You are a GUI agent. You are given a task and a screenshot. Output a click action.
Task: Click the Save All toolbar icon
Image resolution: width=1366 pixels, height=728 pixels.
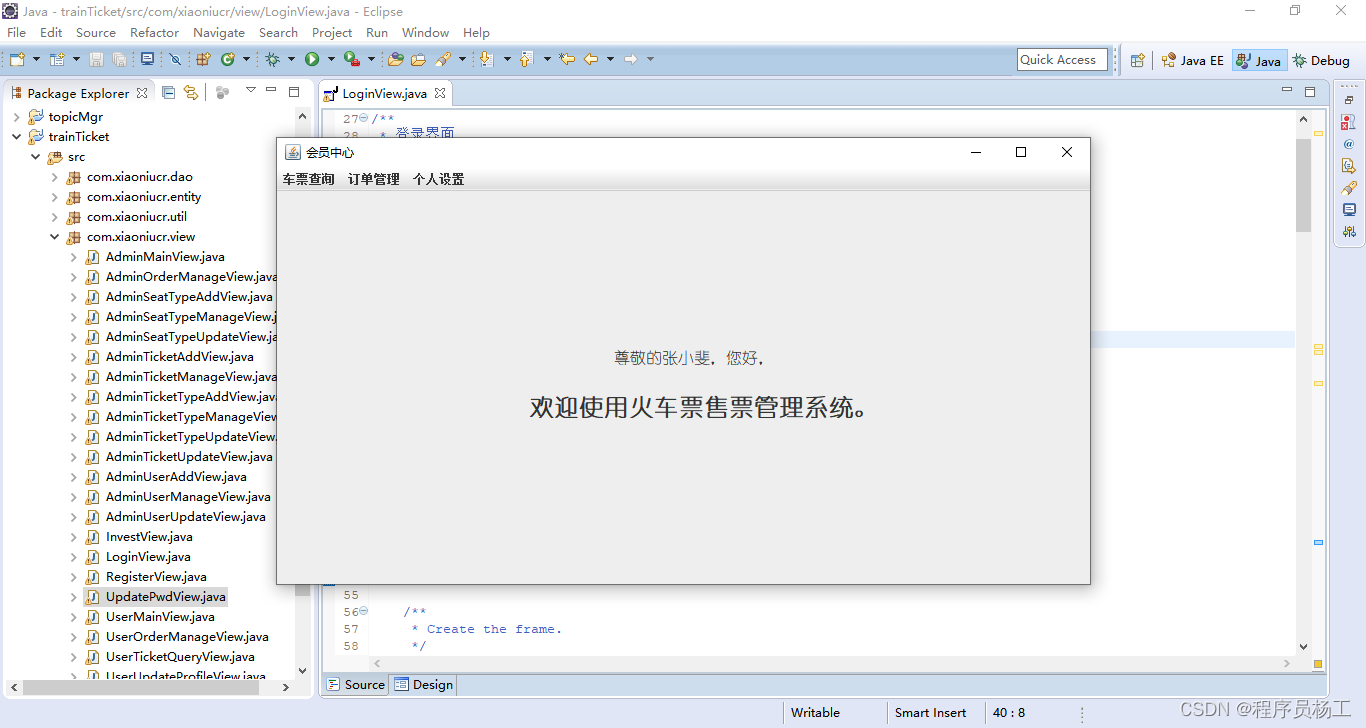(x=119, y=59)
